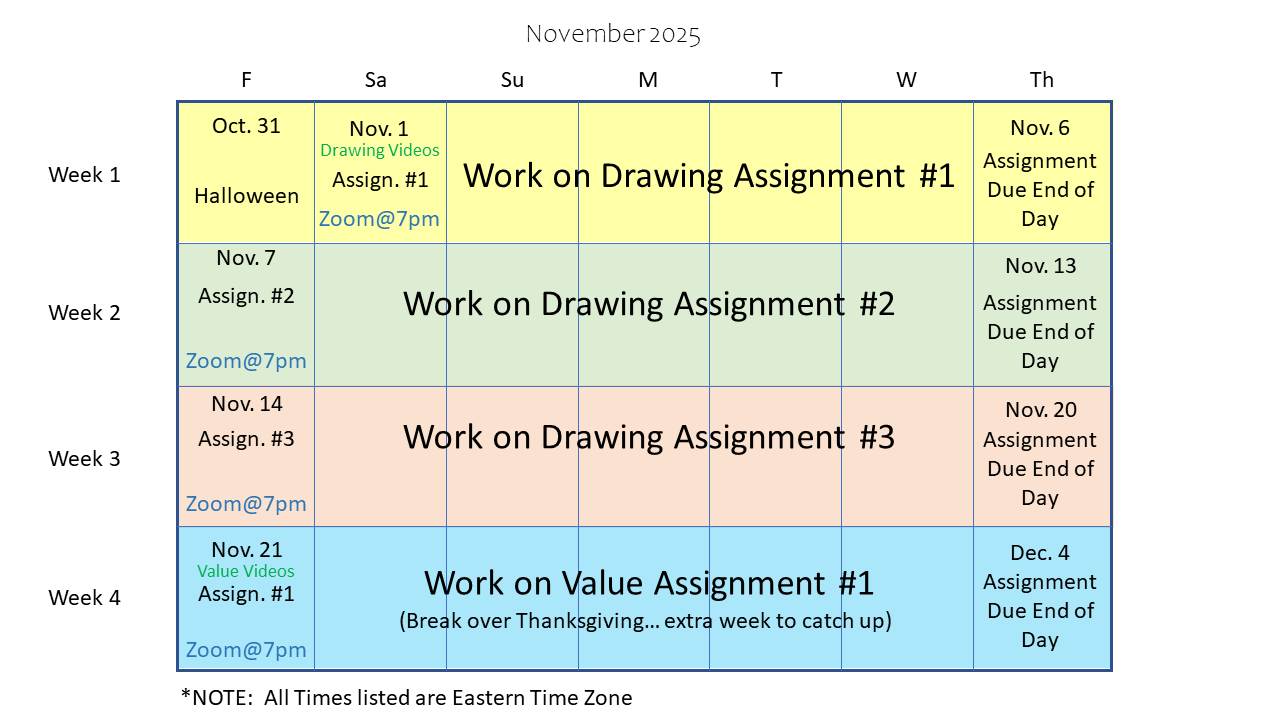
Task: Click the Week 3 row label
Action: (84, 459)
